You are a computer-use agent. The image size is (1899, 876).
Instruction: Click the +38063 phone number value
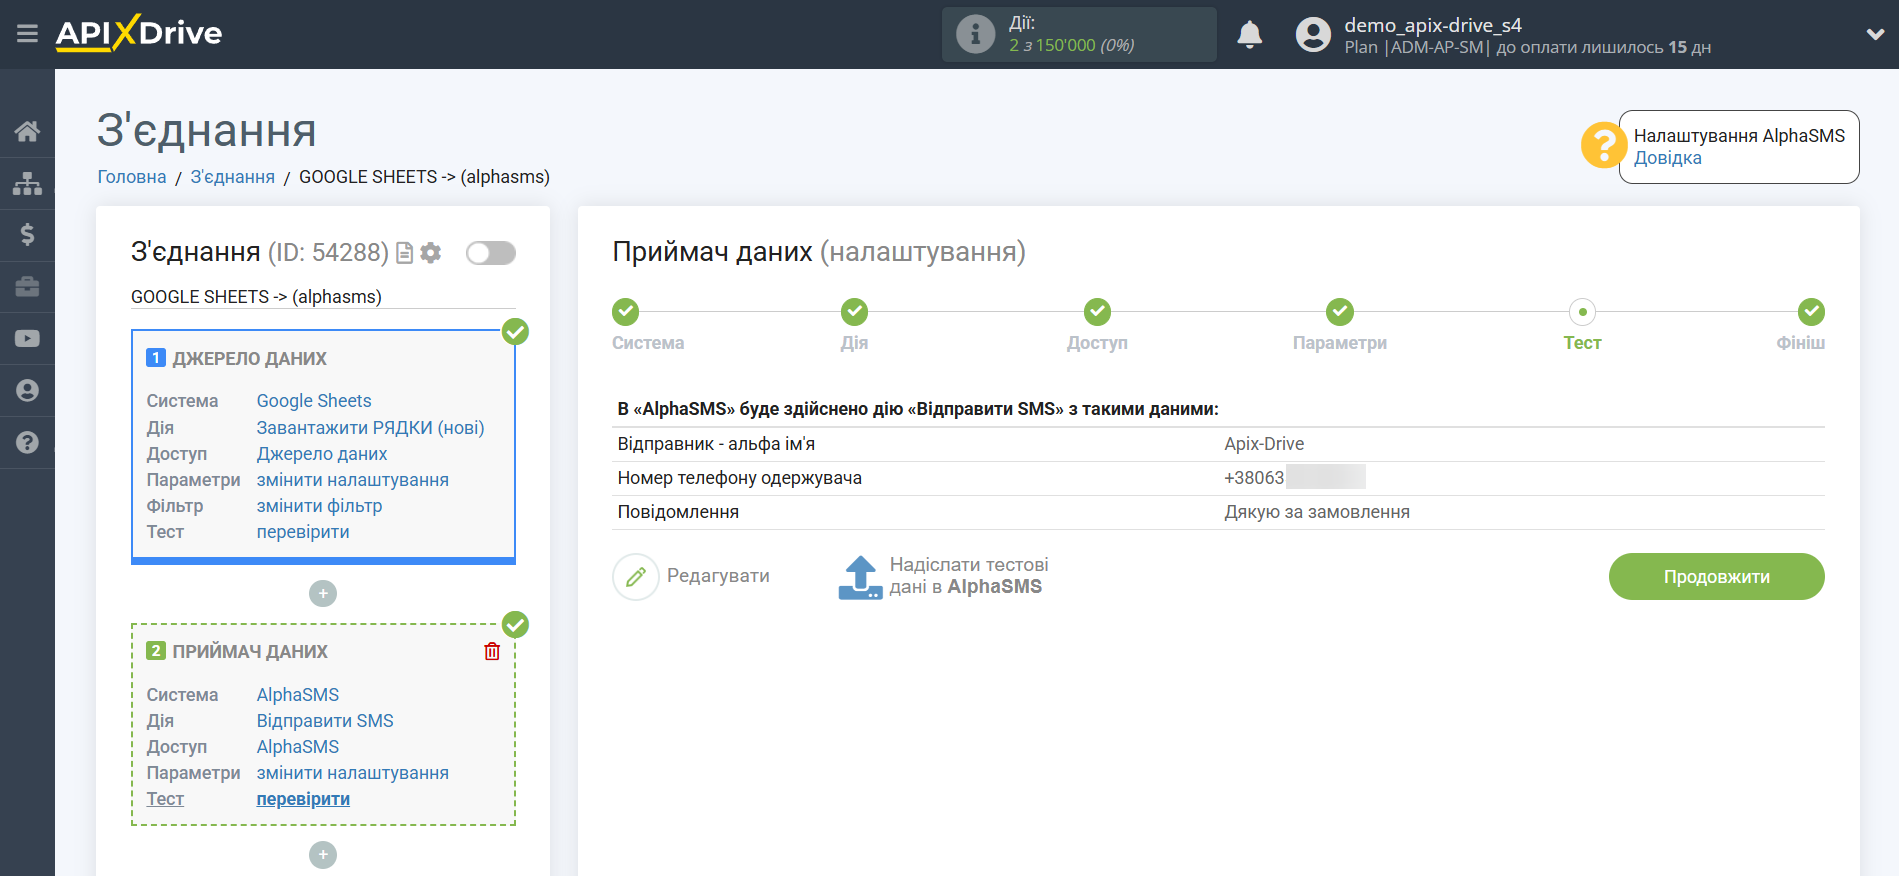1254,478
